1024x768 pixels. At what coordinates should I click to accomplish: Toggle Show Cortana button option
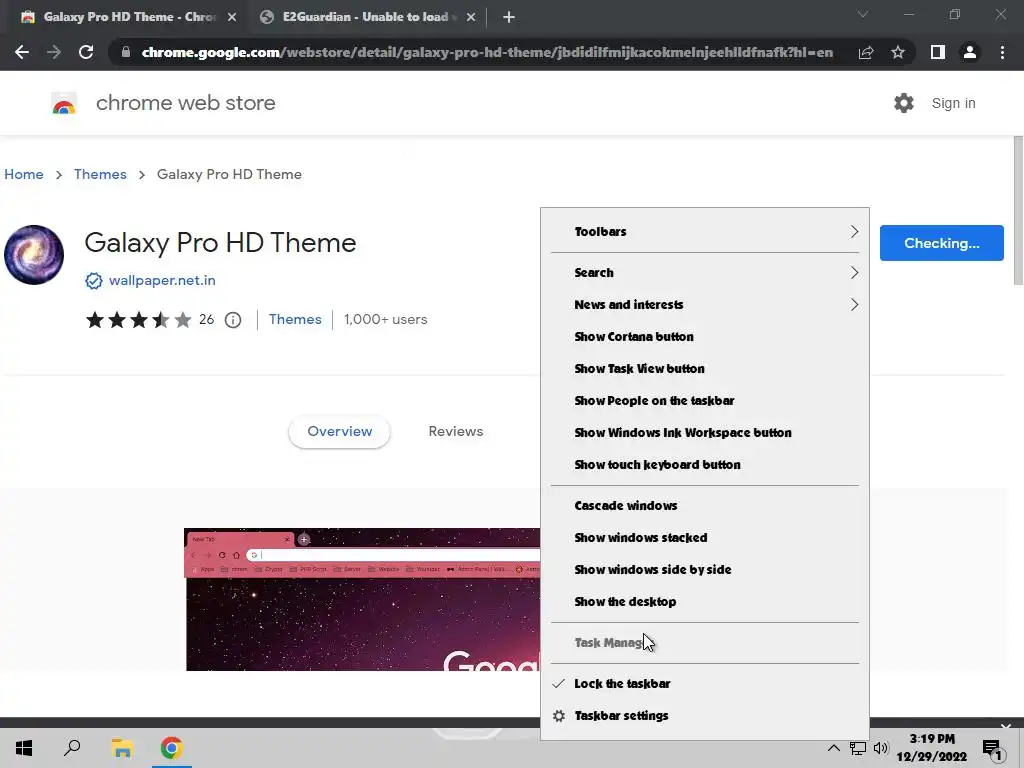tap(705, 337)
